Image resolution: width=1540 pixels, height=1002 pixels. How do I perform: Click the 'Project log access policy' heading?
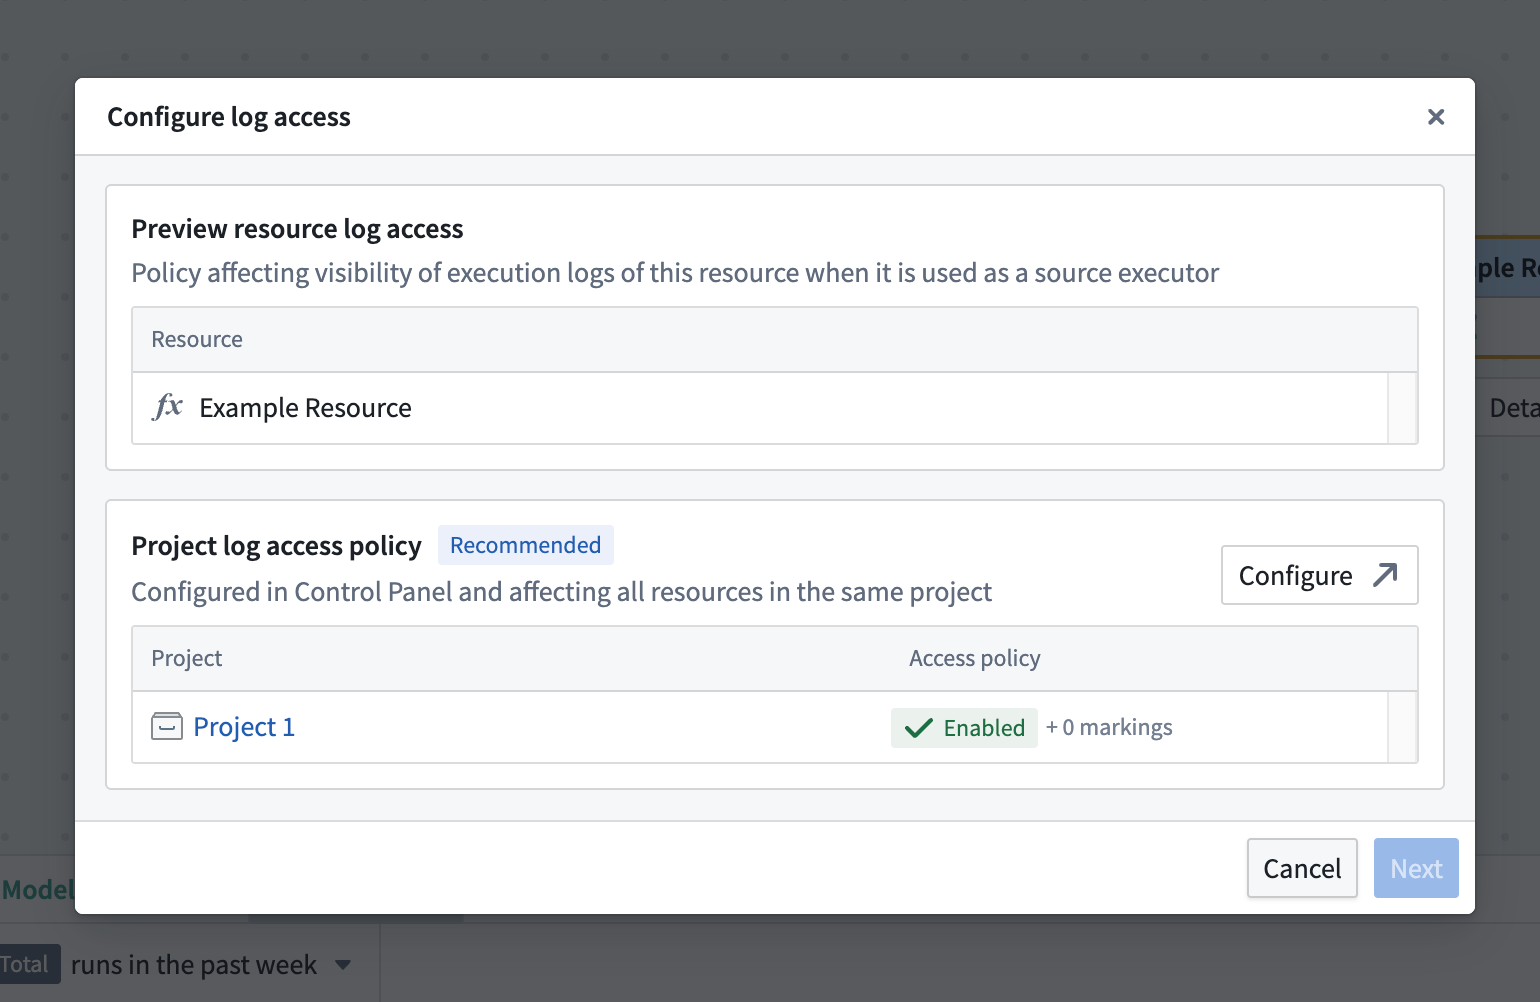(276, 546)
